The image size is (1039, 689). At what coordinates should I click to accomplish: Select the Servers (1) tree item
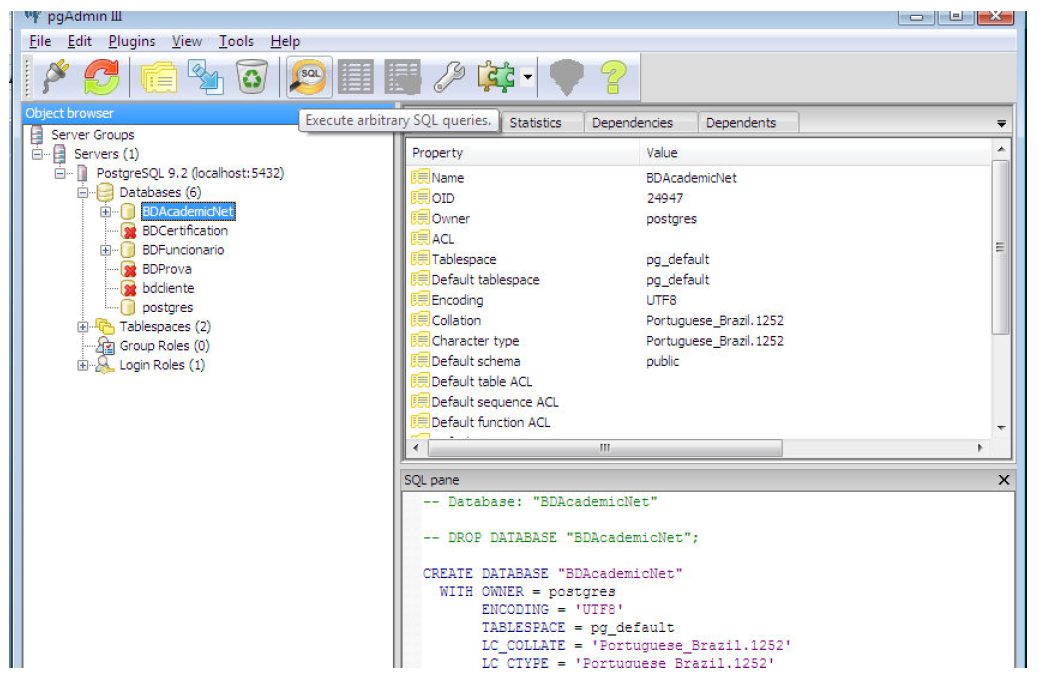[106, 154]
